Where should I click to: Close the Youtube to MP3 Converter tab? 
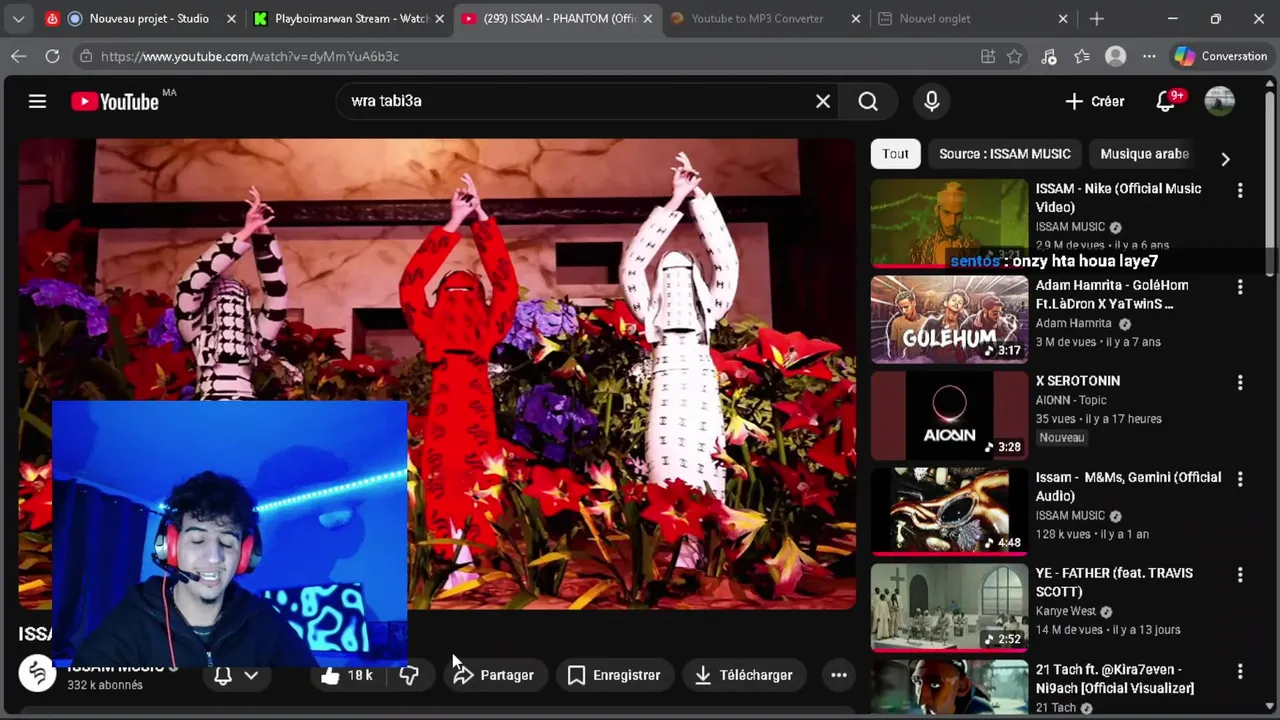(x=855, y=18)
